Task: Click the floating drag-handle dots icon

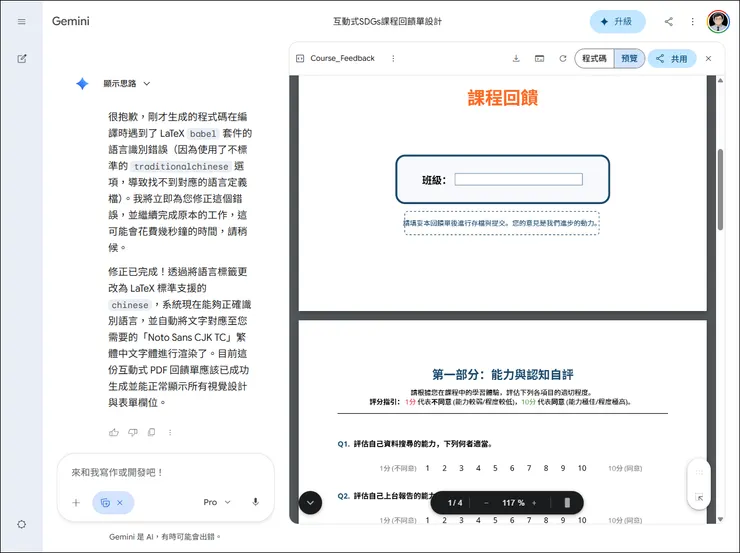Action: click(699, 472)
